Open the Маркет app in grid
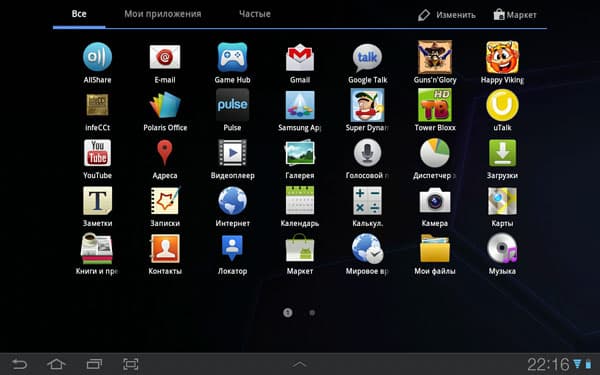 pos(300,249)
